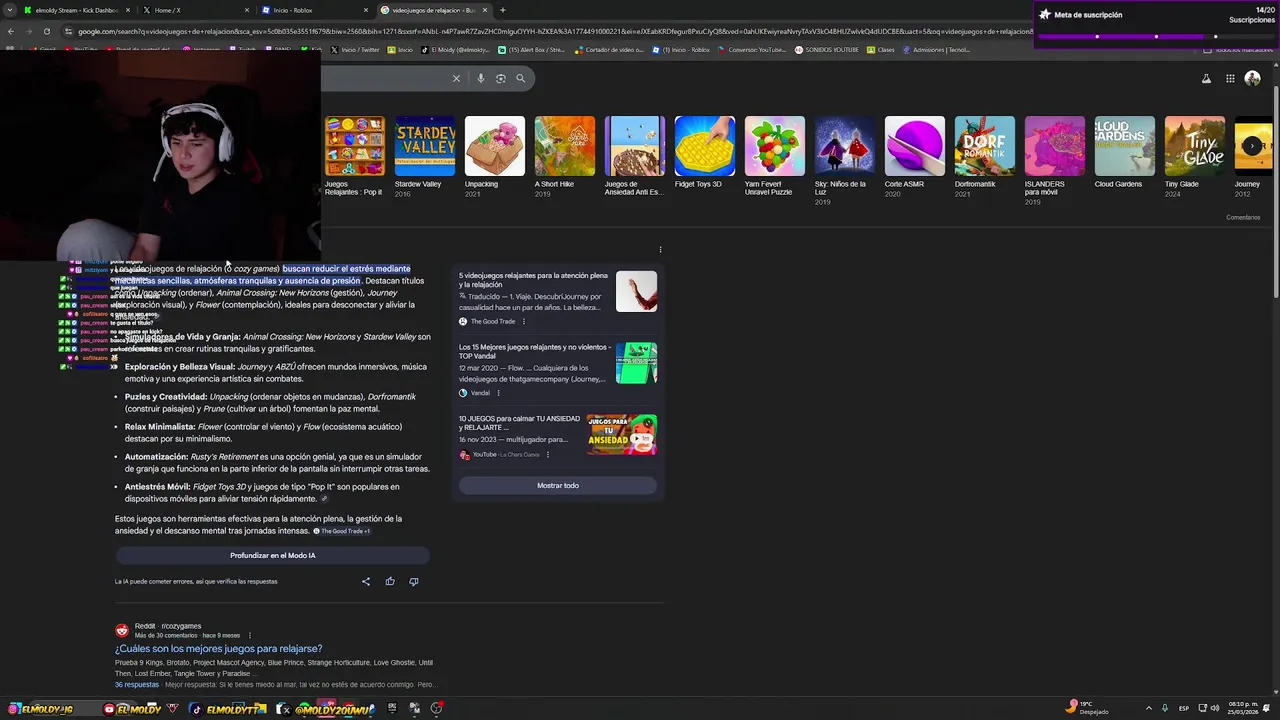Select the videojuegos de relajacion Google tab
The image size is (1280, 720).
tap(433, 10)
